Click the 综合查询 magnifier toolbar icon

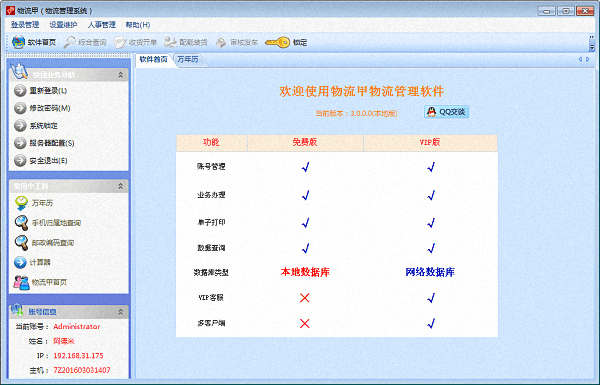69,42
